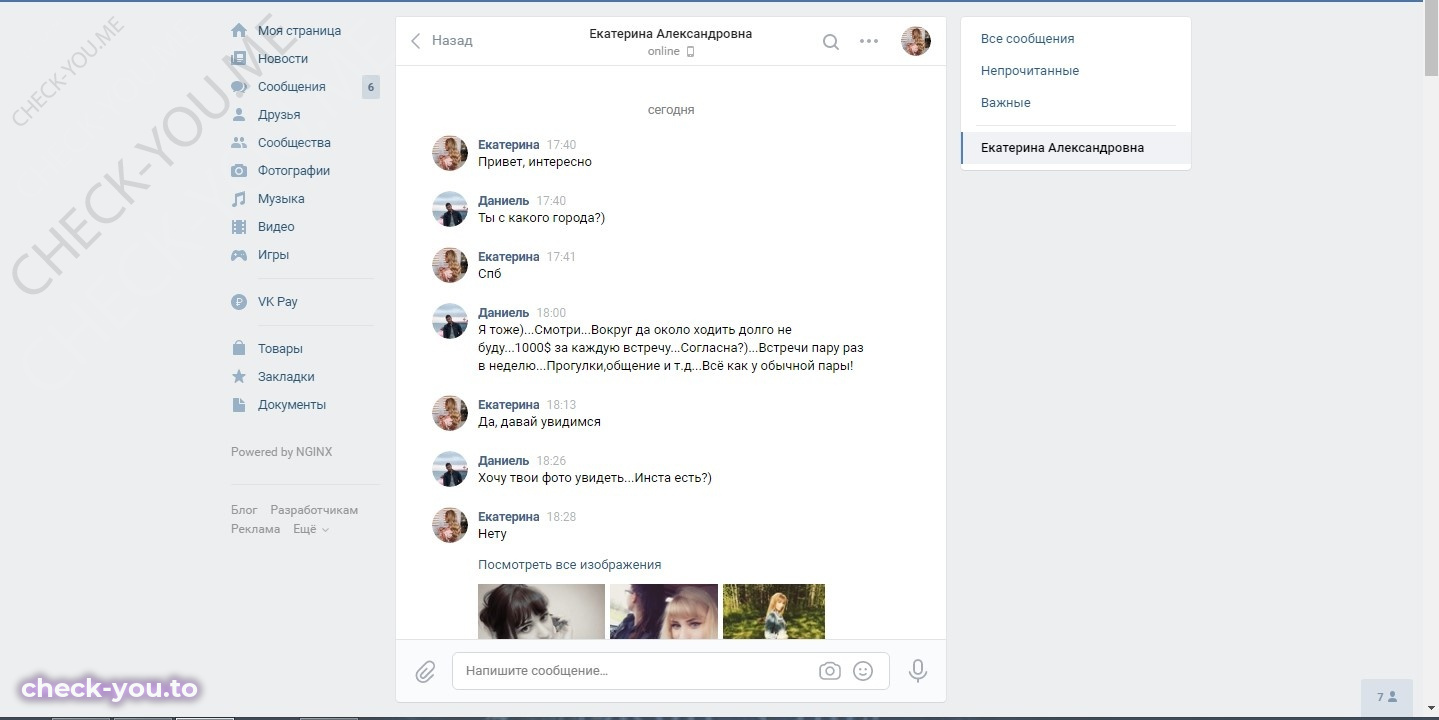Open the Документы section
This screenshot has height=720, width=1439.
pos(292,405)
